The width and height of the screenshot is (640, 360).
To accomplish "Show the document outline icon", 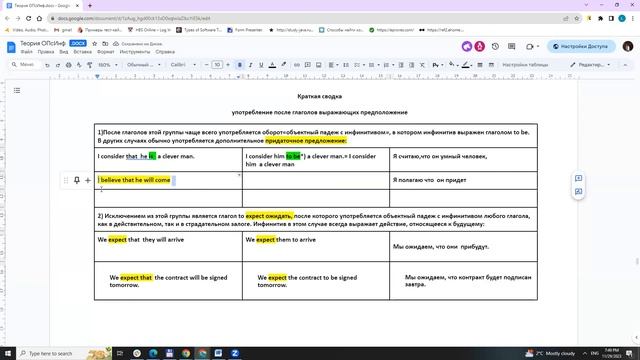I will coord(17,90).
